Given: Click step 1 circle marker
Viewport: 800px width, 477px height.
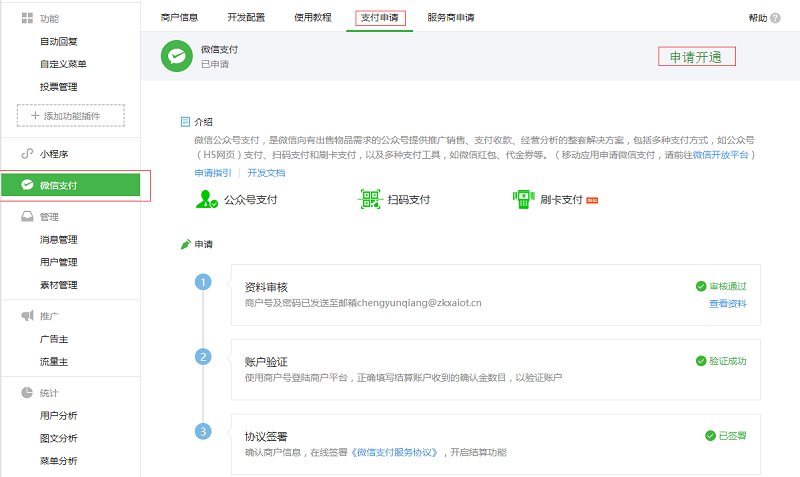Looking at the screenshot, I should (203, 282).
